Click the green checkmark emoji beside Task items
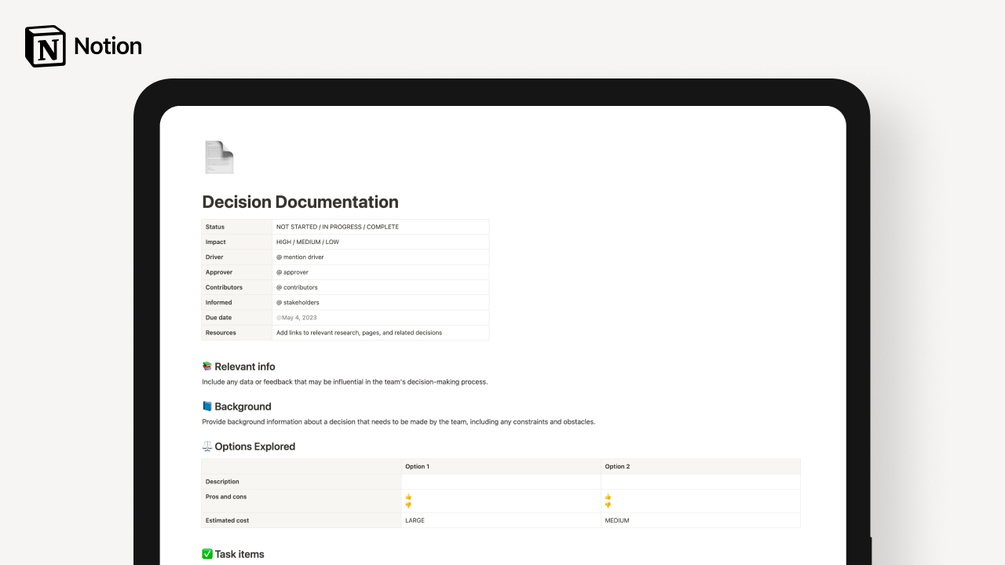Image resolution: width=1005 pixels, height=565 pixels. pyautogui.click(x=207, y=554)
